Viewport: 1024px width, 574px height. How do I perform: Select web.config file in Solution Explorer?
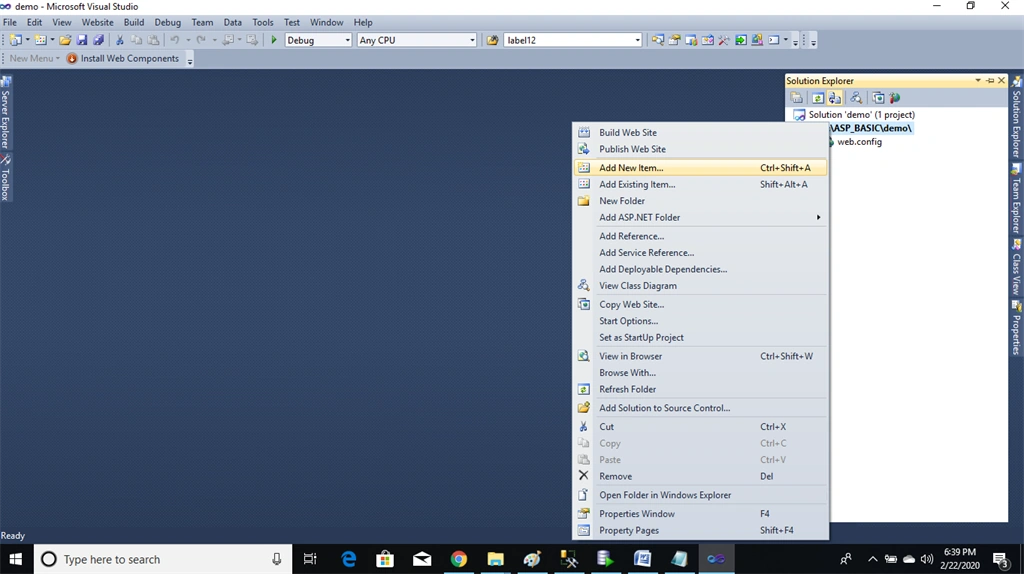click(859, 142)
